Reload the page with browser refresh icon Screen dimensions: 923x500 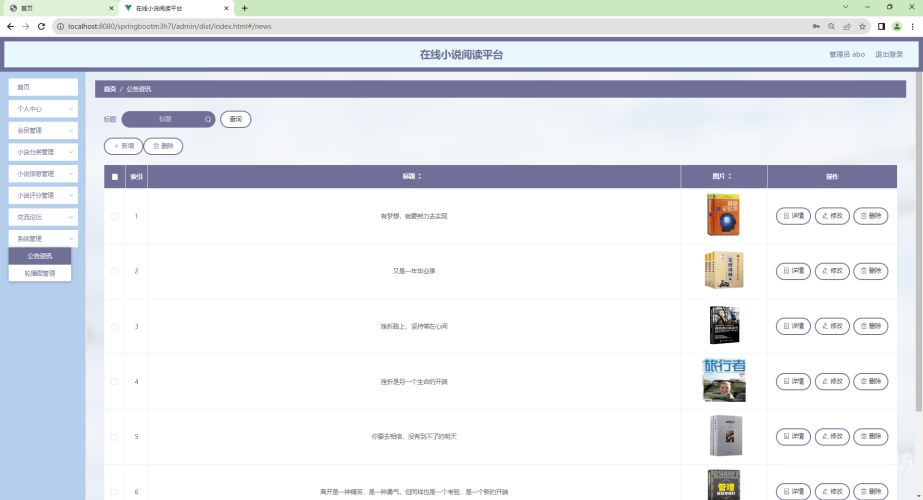[41, 27]
